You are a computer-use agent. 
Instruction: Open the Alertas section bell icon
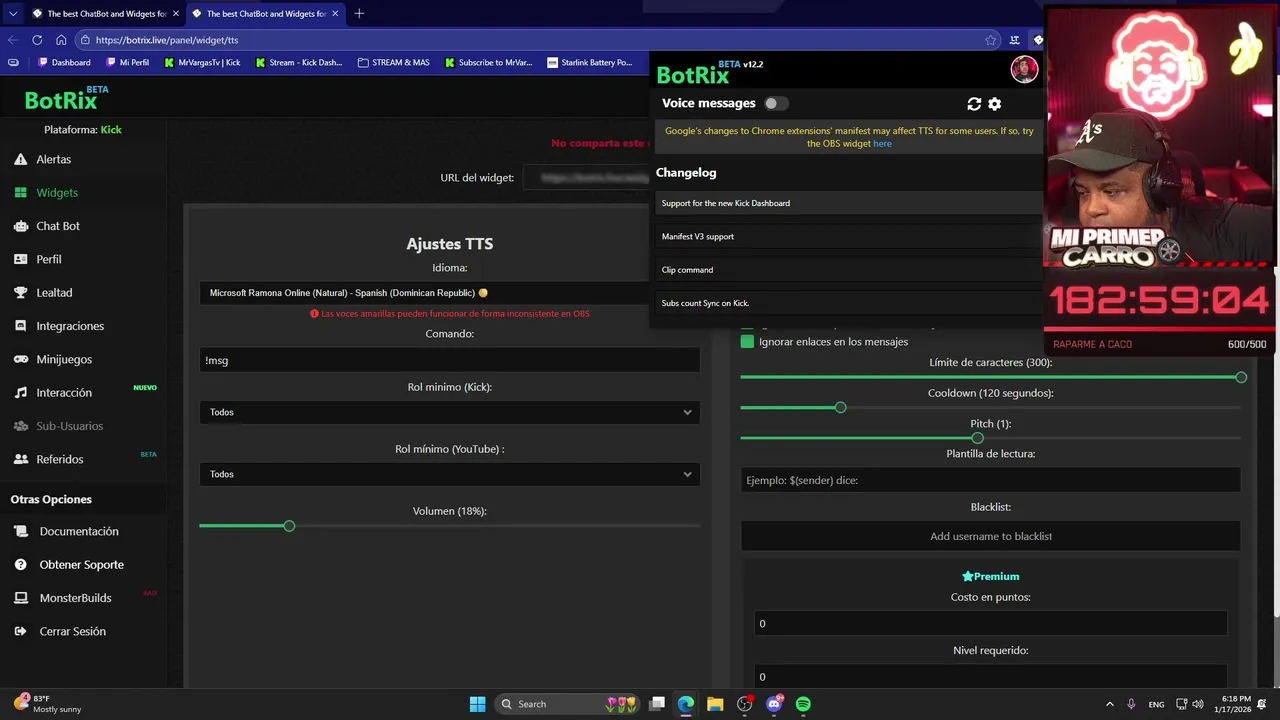tap(20, 159)
